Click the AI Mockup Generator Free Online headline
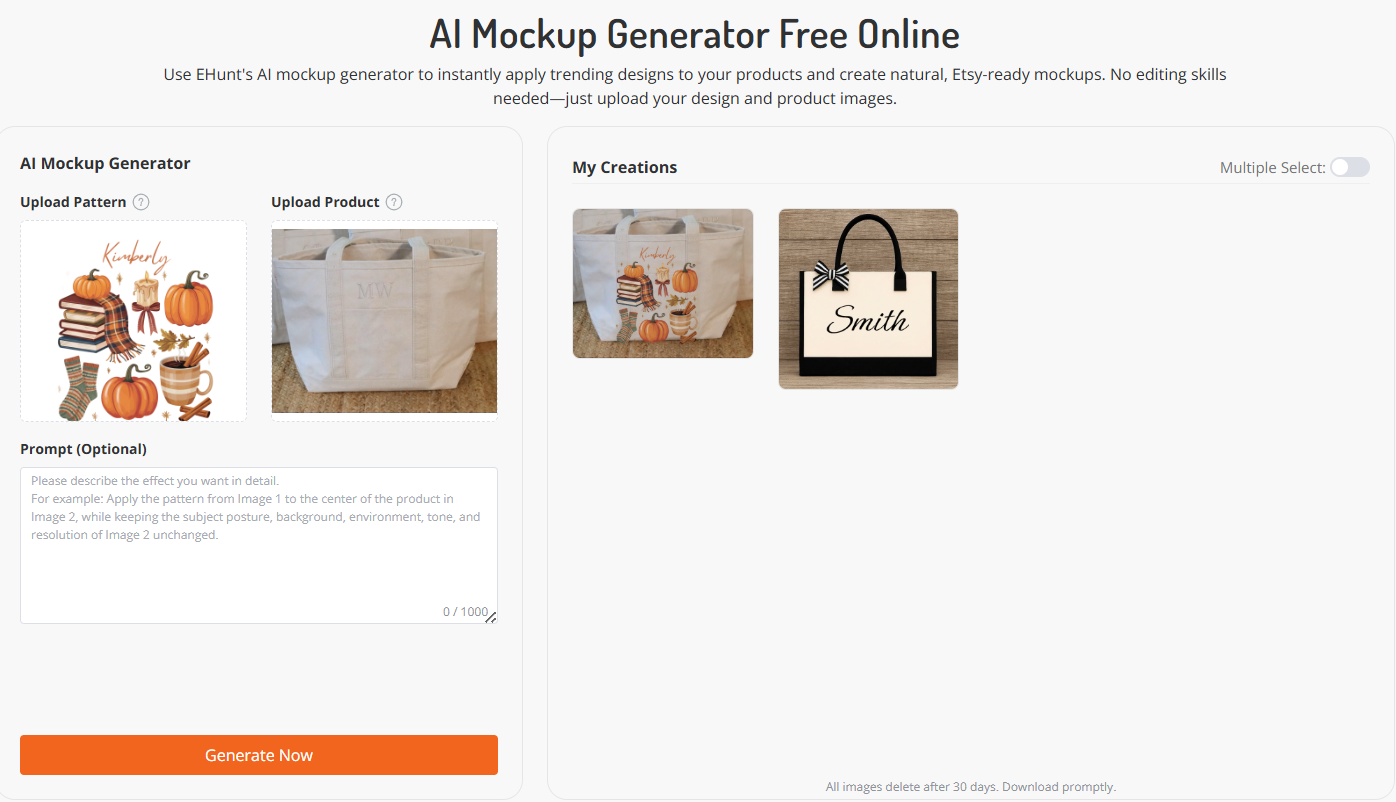Screen dimensions: 1396x802 pos(695,34)
